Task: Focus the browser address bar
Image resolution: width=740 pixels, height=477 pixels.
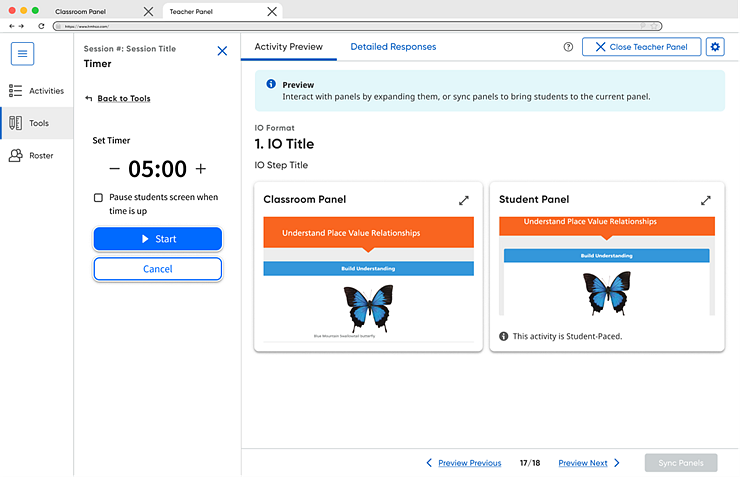Action: (x=357, y=26)
